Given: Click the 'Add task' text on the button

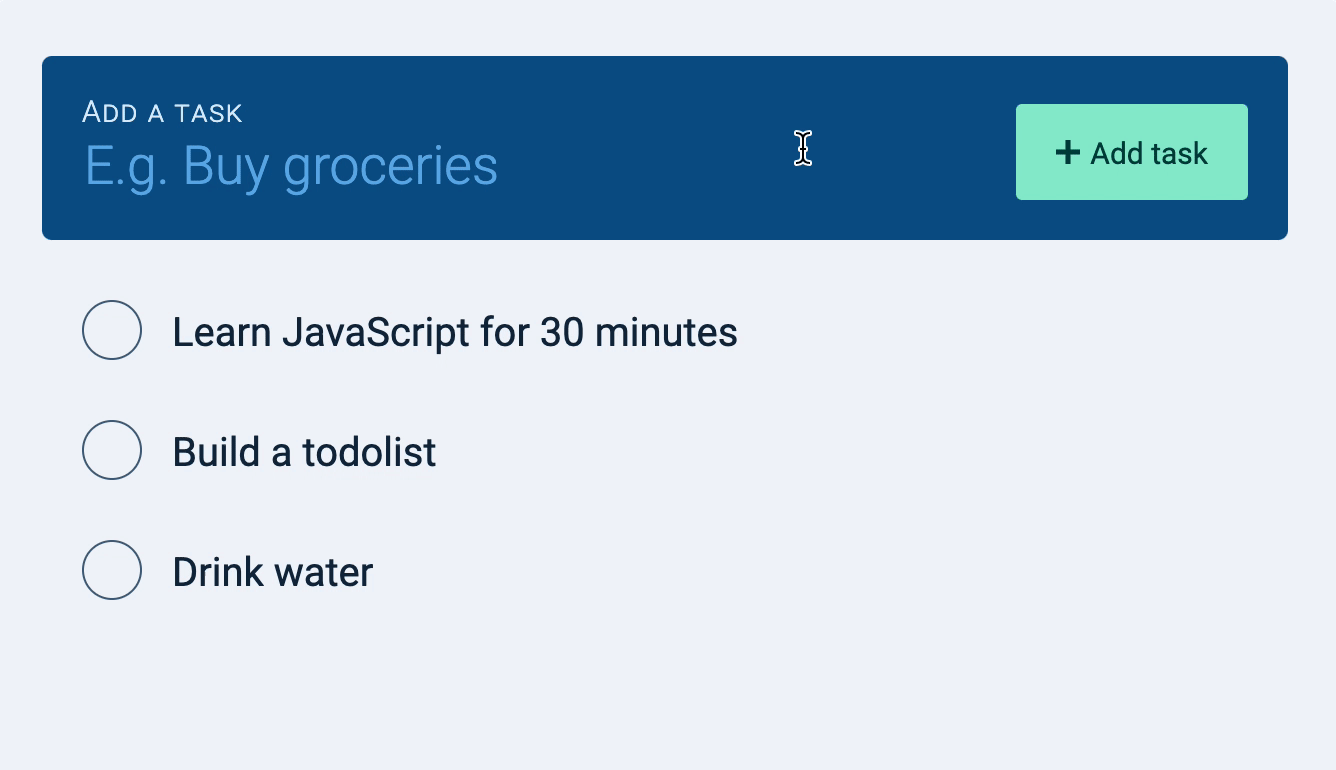Looking at the screenshot, I should (1149, 153).
